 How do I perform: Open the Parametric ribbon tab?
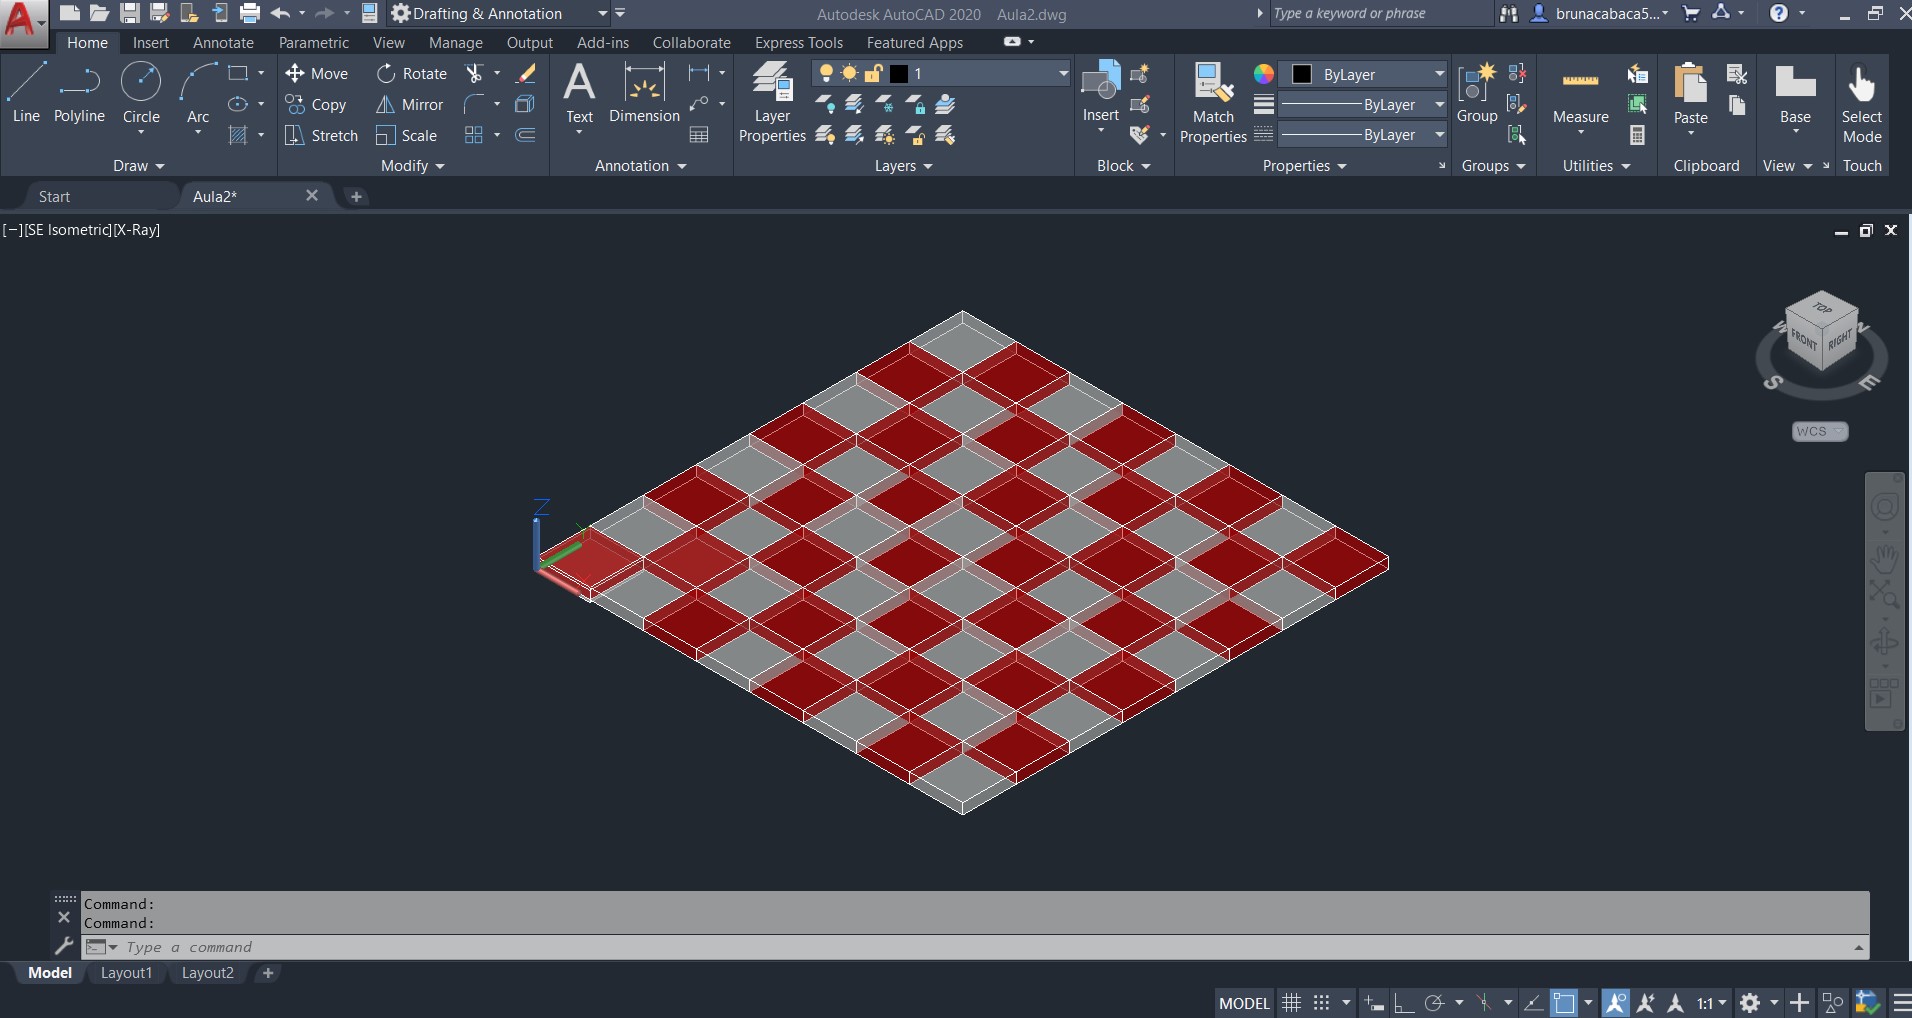tap(313, 42)
